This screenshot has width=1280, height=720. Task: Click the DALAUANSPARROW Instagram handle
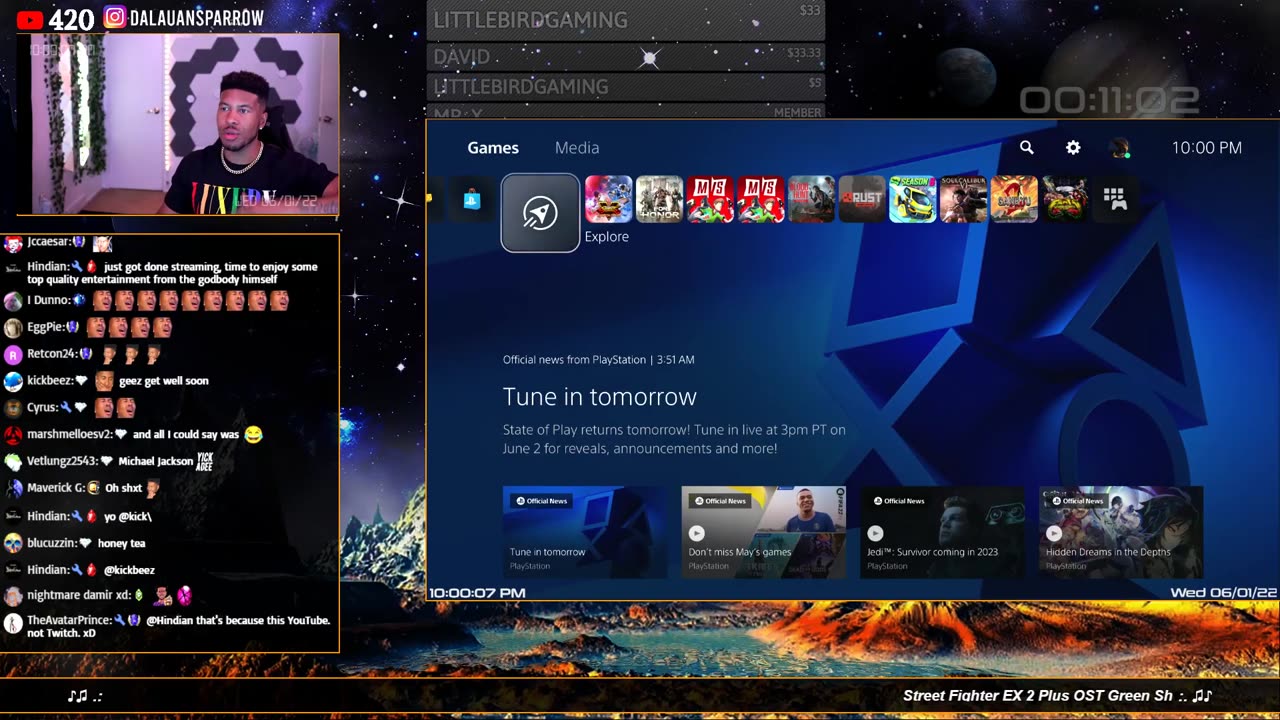click(197, 18)
